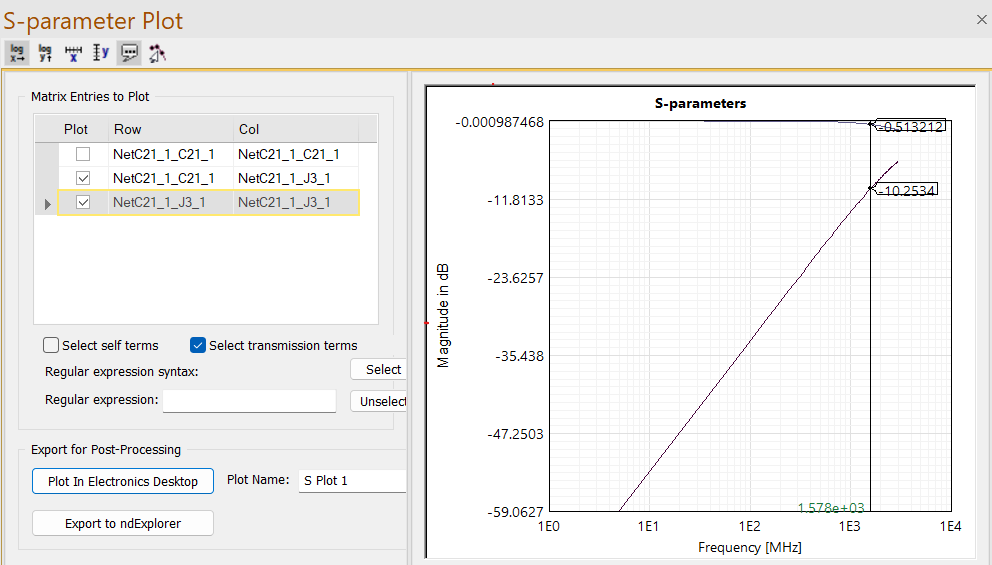Click Export to ndExplorer button

123,523
